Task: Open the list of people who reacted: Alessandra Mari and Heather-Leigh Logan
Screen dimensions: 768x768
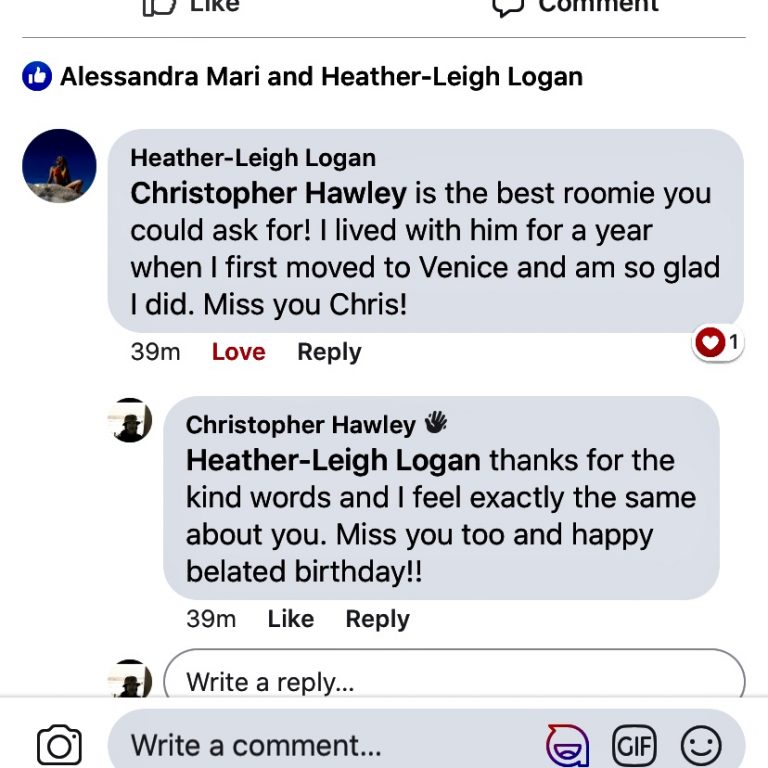Action: [321, 76]
